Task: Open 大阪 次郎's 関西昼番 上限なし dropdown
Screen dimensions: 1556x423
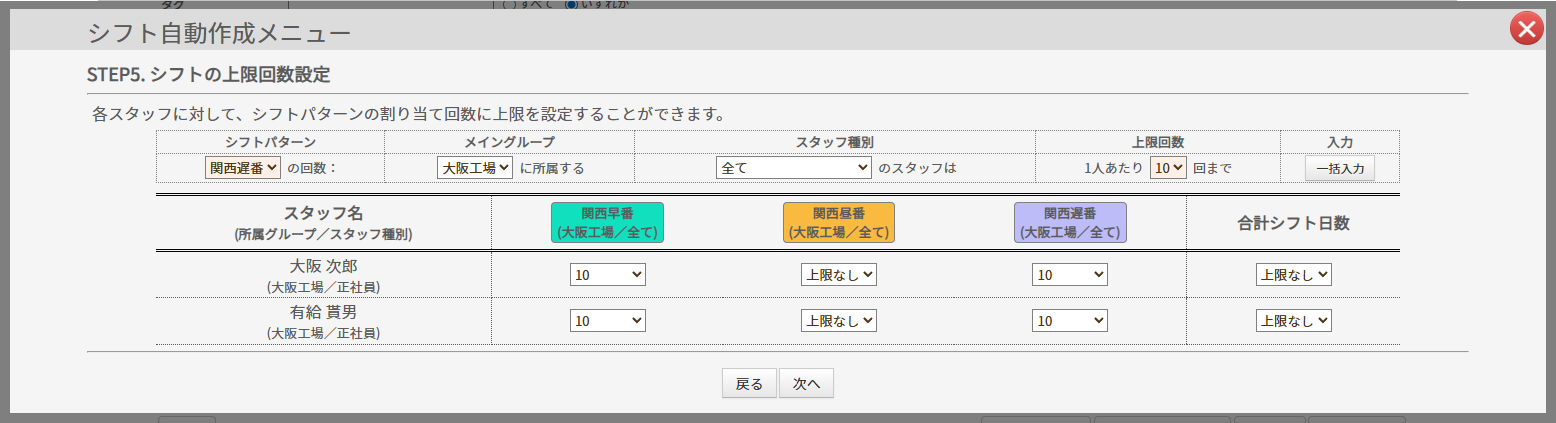Action: [838, 275]
